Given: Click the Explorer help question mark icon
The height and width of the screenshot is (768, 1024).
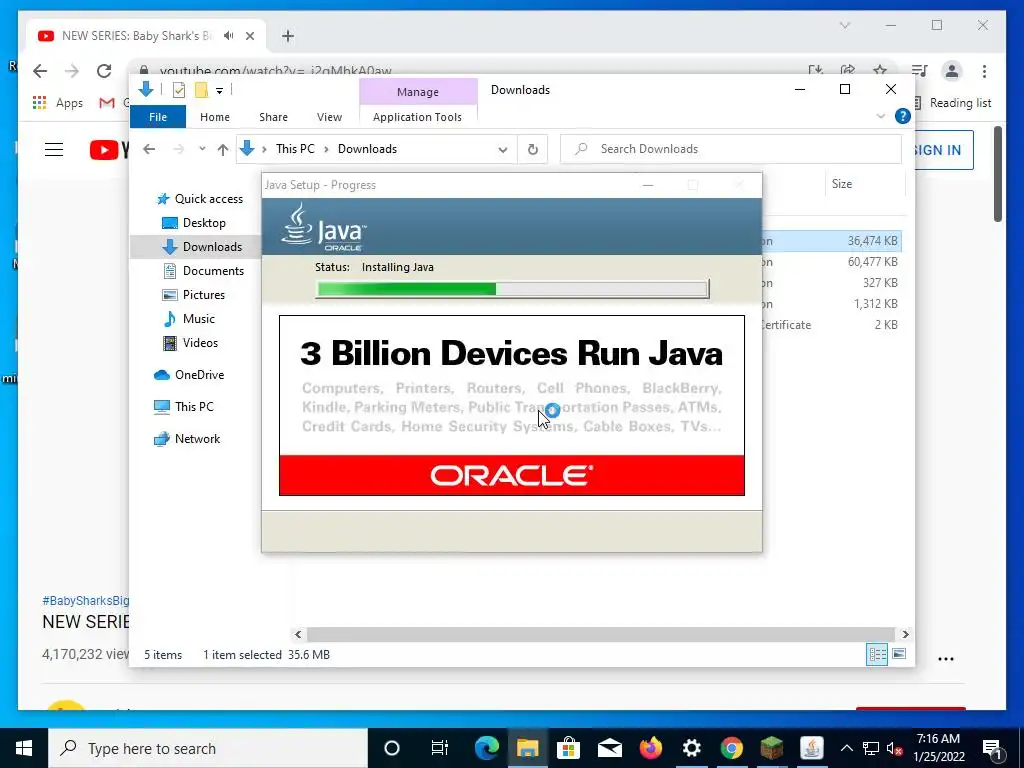Looking at the screenshot, I should coord(903,116).
